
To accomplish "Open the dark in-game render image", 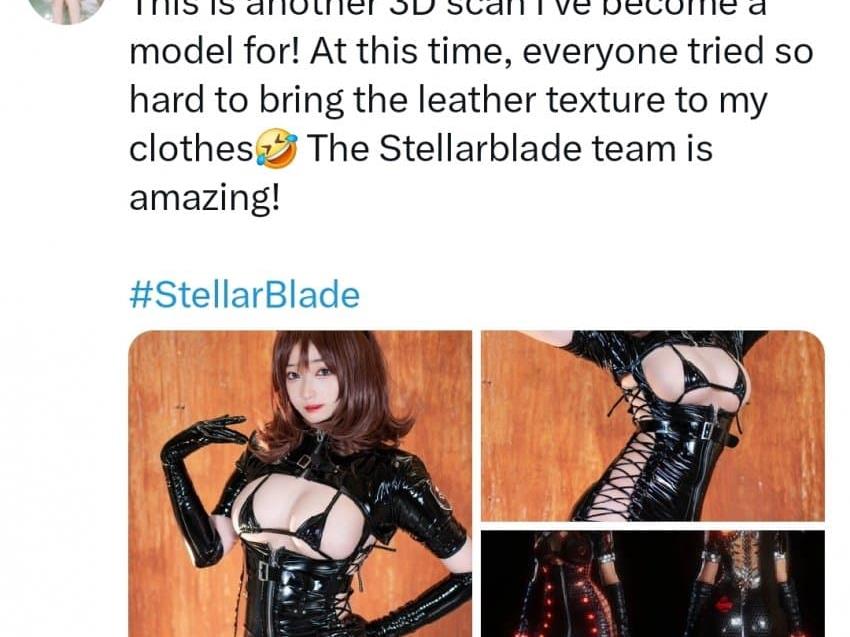I will coord(653,584).
